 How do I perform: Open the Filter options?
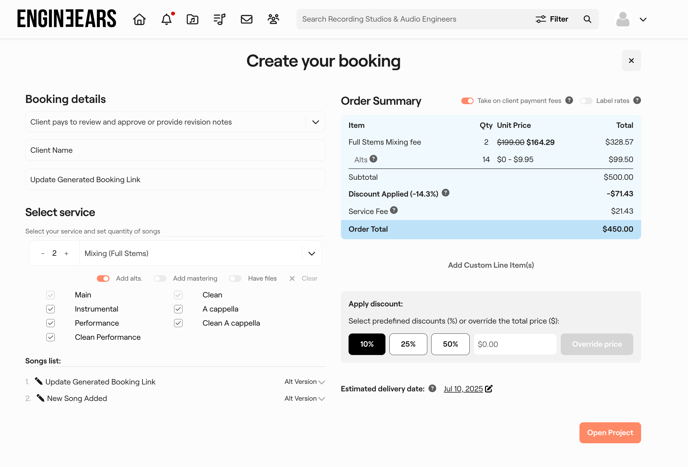[x=552, y=19]
